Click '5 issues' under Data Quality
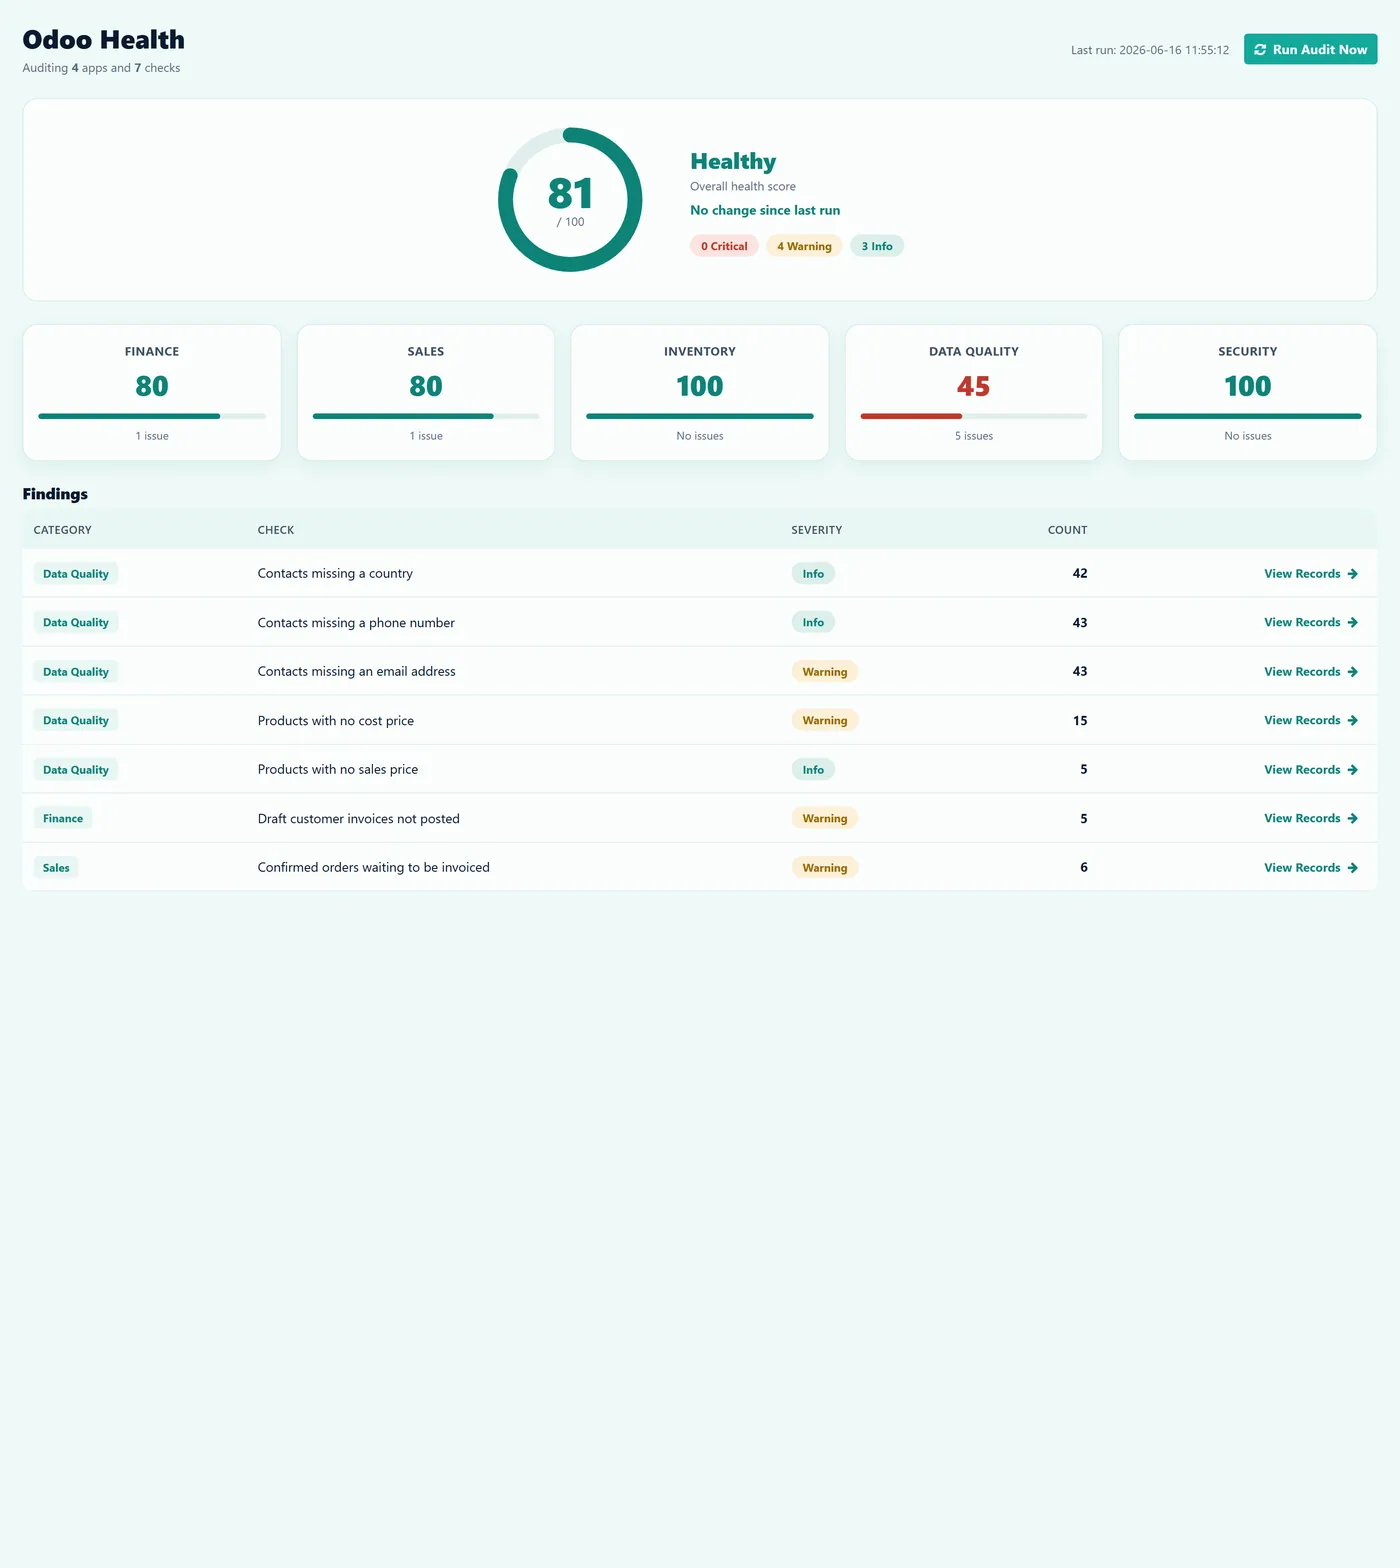Image resolution: width=1400 pixels, height=1568 pixels. click(974, 436)
